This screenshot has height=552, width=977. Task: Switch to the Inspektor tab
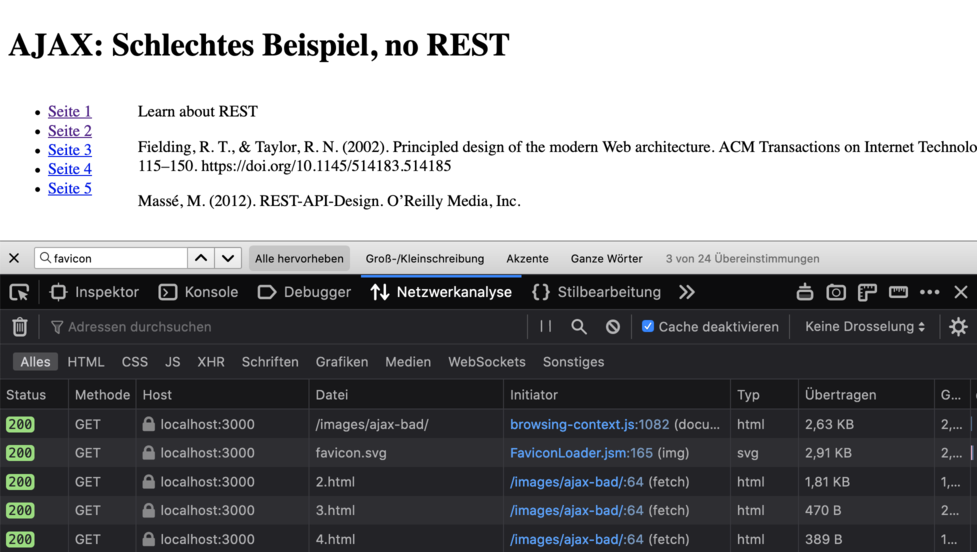[95, 292]
